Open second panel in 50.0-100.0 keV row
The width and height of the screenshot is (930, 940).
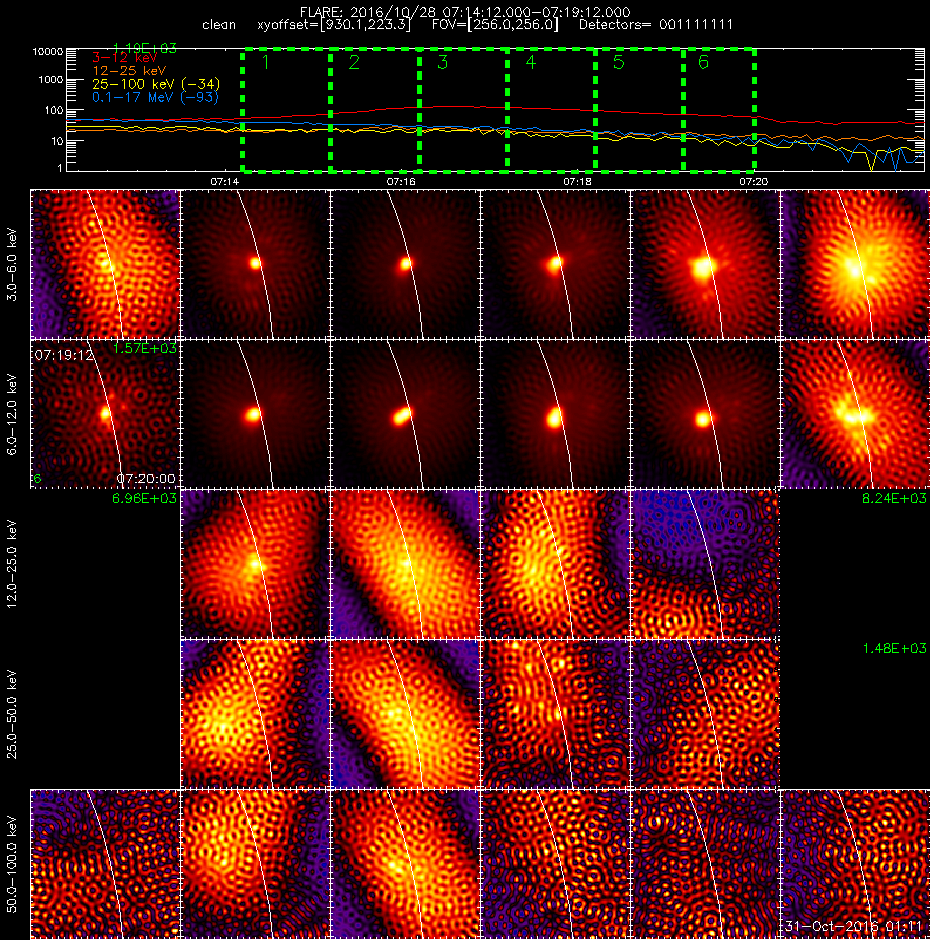point(255,864)
